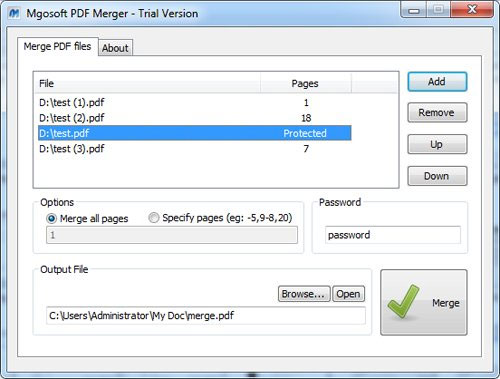This screenshot has height=379, width=500.
Task: Click page count 18 cell
Action: tap(306, 118)
